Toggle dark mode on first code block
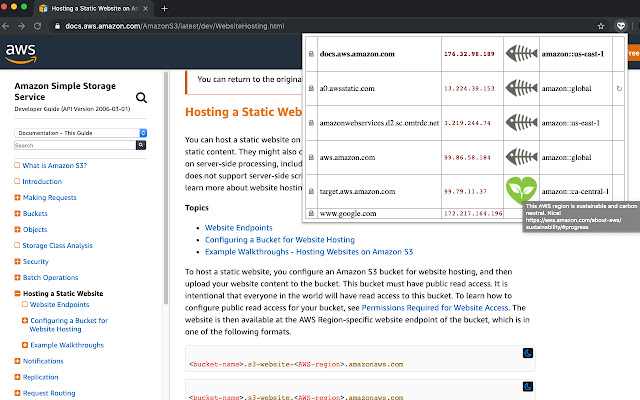This screenshot has width=640, height=400. (528, 353)
